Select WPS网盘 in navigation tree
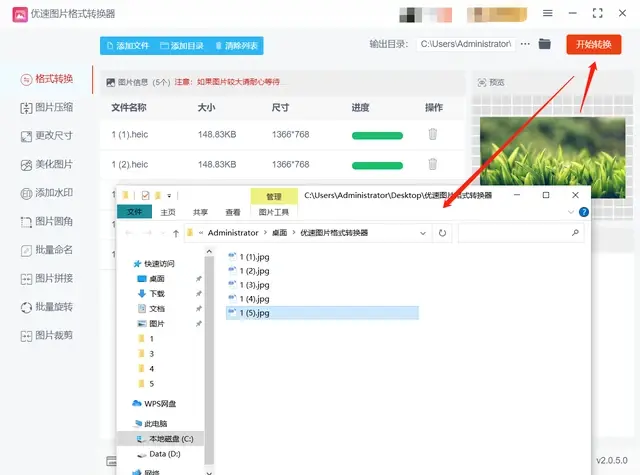 click(154, 404)
